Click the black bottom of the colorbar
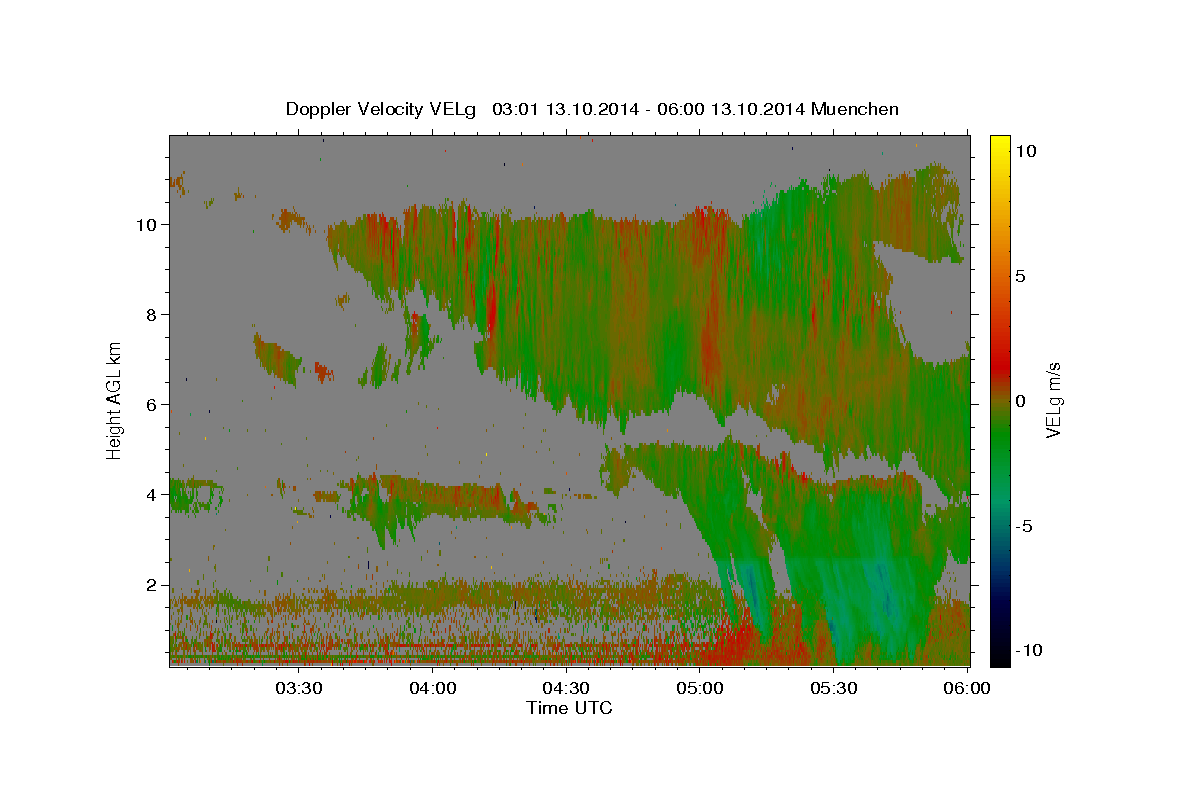The image size is (1200, 800). point(1000,658)
